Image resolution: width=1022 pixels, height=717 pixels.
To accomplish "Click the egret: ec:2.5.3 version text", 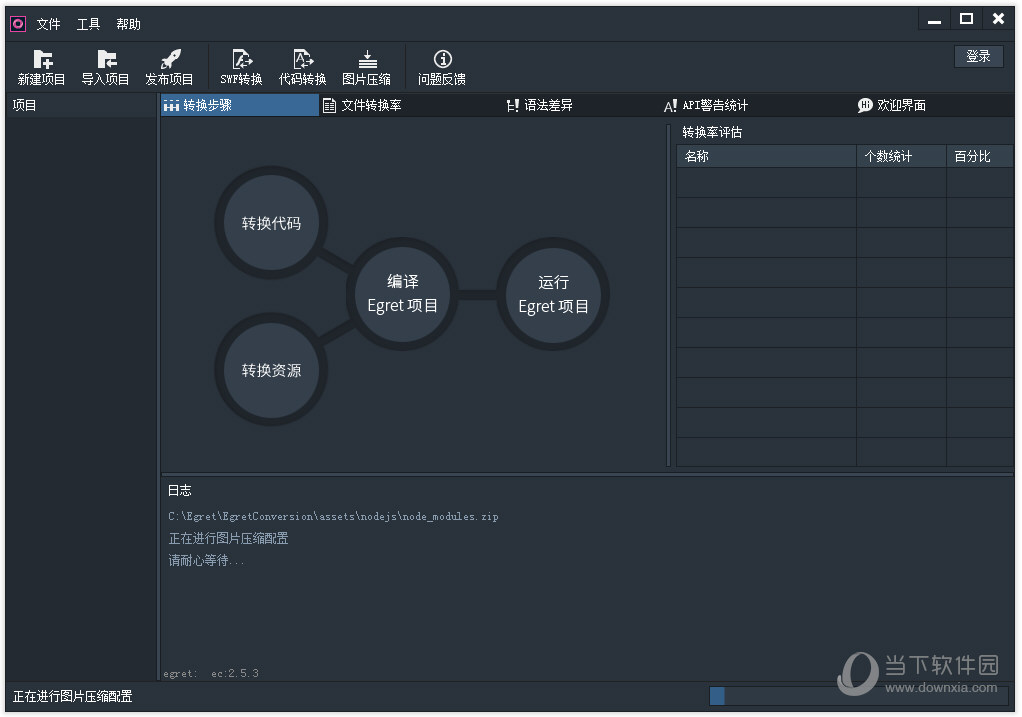I will click(x=211, y=673).
